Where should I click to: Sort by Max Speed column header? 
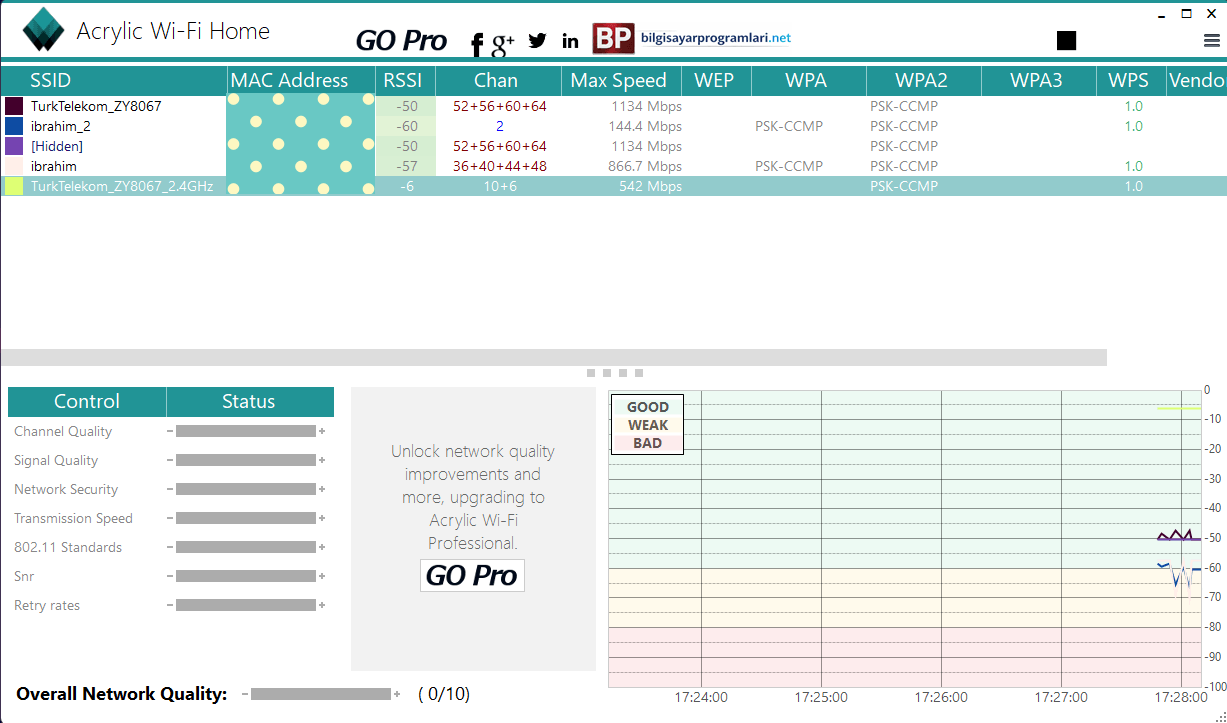tap(620, 81)
